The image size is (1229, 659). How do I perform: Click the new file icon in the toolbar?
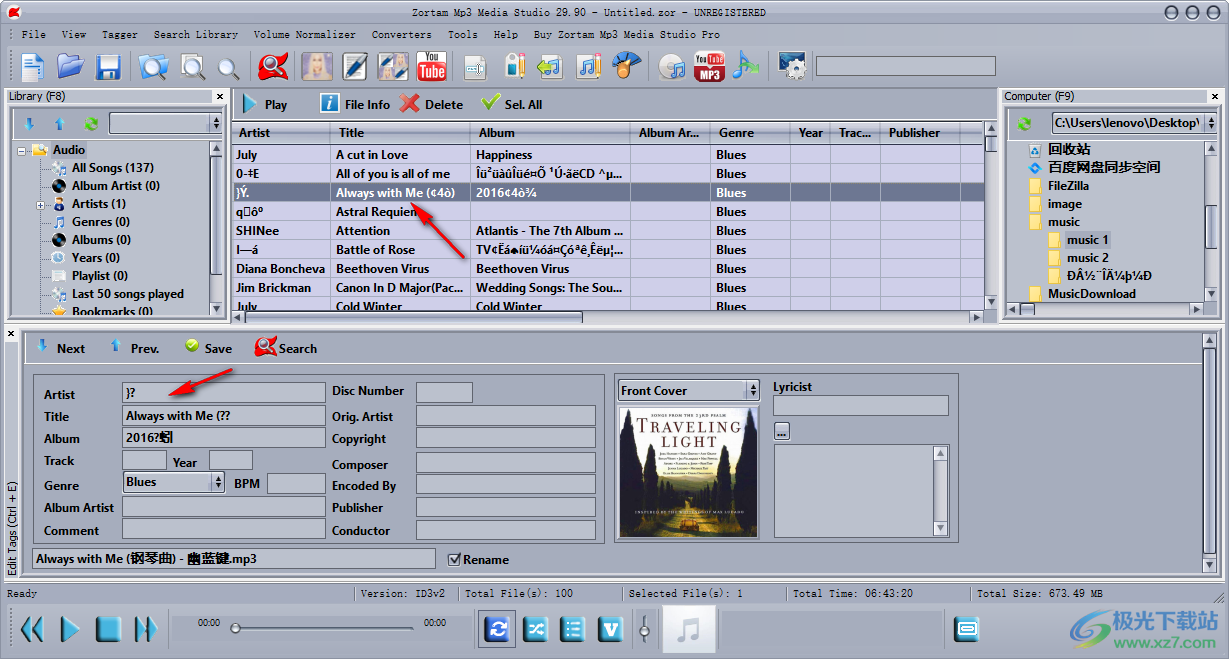(x=33, y=67)
